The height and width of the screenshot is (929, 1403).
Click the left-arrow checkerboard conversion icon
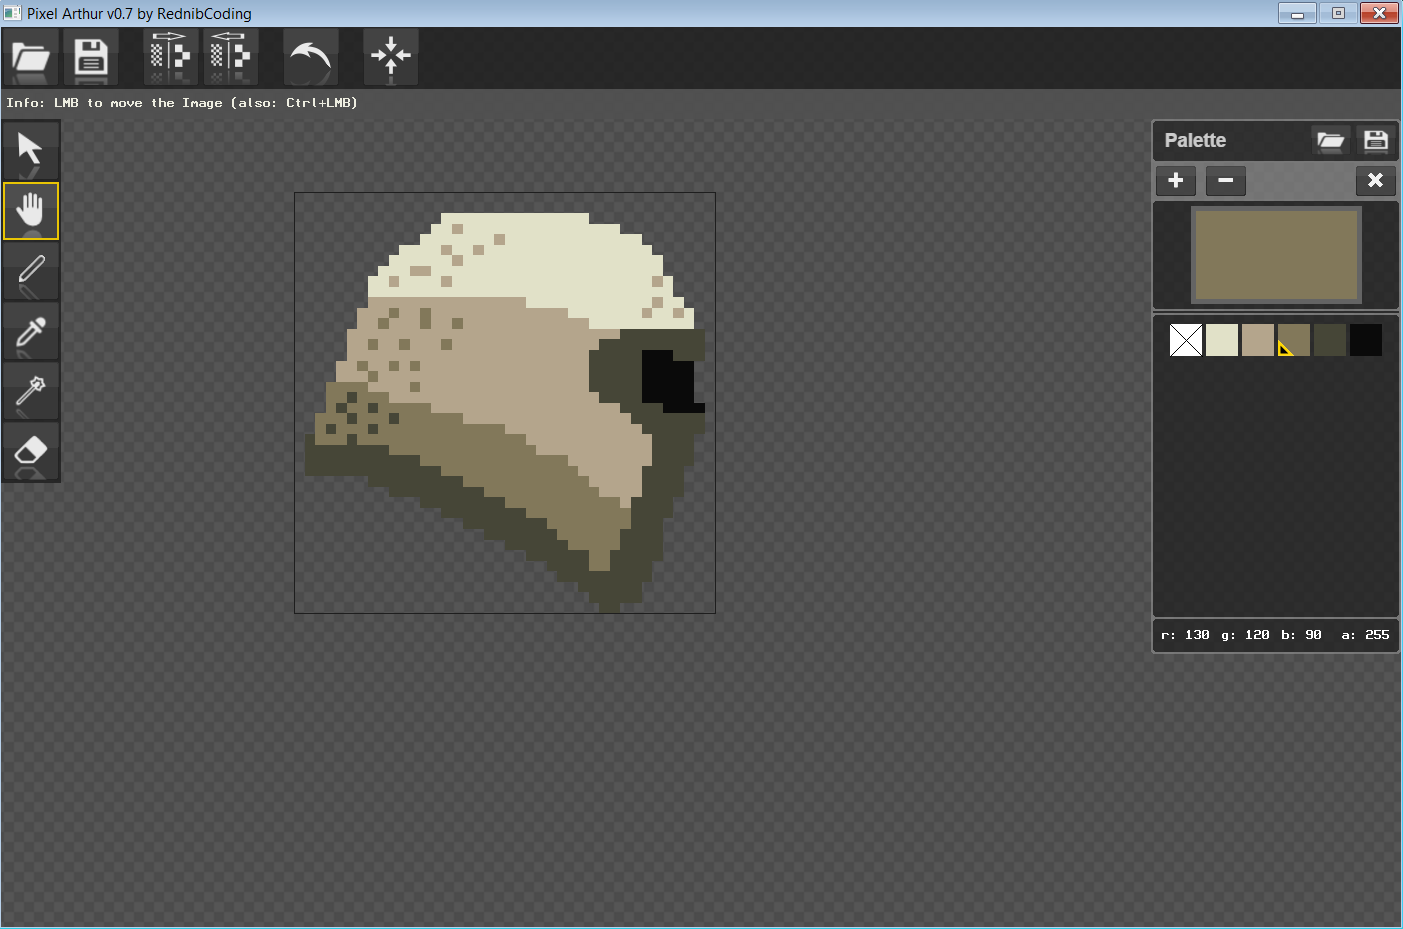coord(230,56)
